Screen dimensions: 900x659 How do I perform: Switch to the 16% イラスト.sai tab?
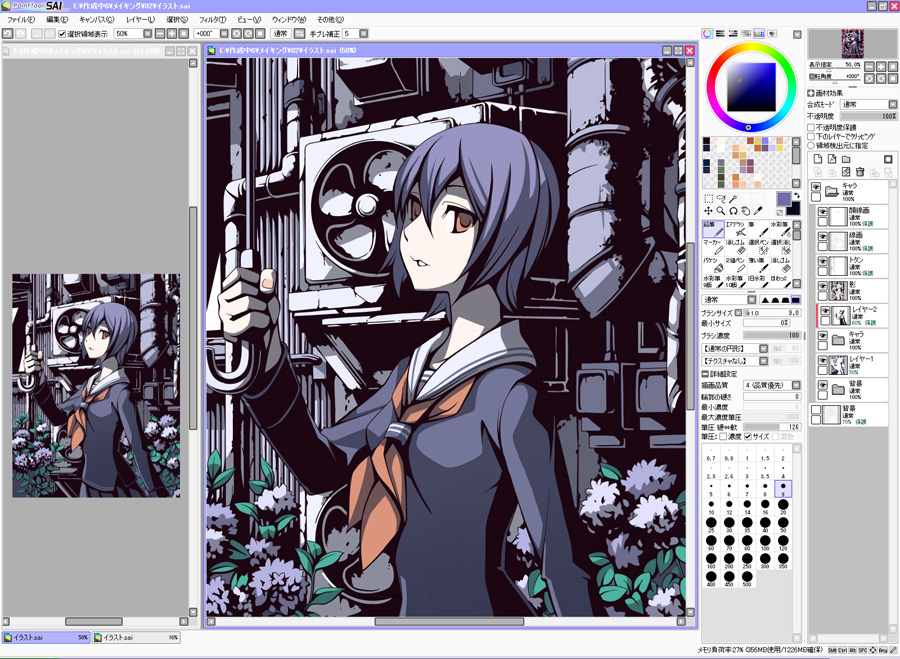pos(137,637)
